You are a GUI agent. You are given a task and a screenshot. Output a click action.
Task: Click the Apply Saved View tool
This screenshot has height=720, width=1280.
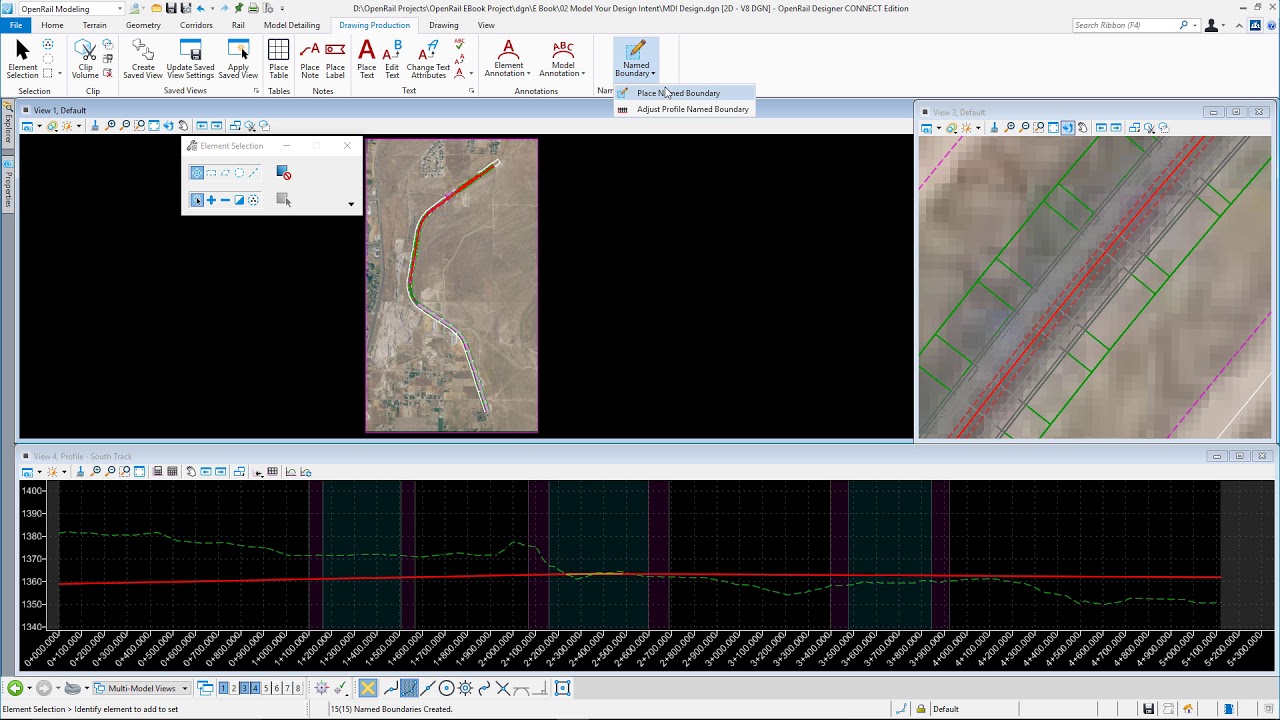tap(238, 60)
